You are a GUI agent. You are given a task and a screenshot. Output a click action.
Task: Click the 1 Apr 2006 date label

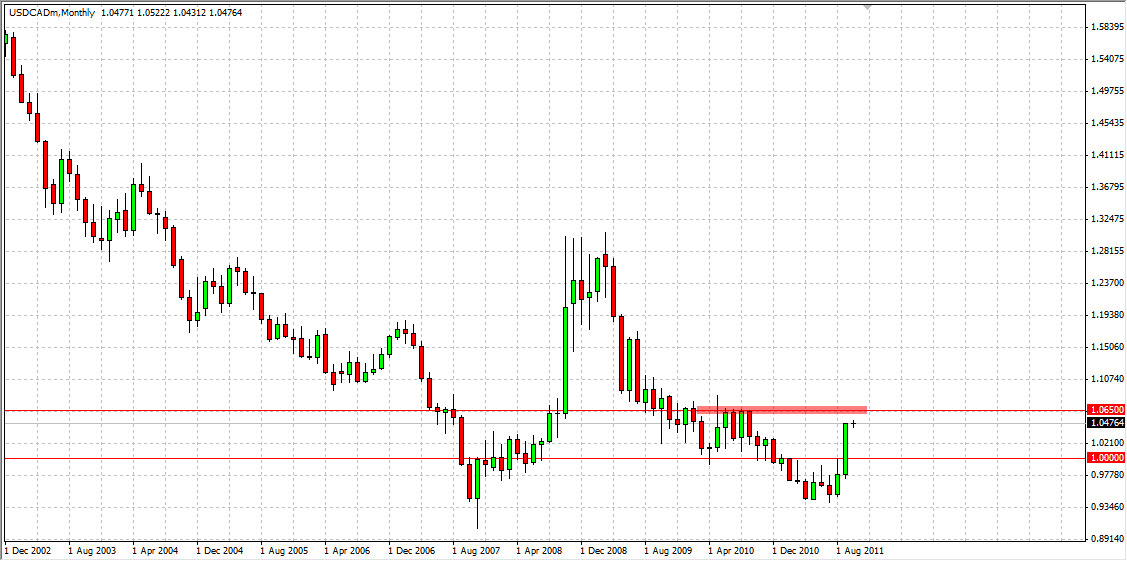tap(349, 551)
